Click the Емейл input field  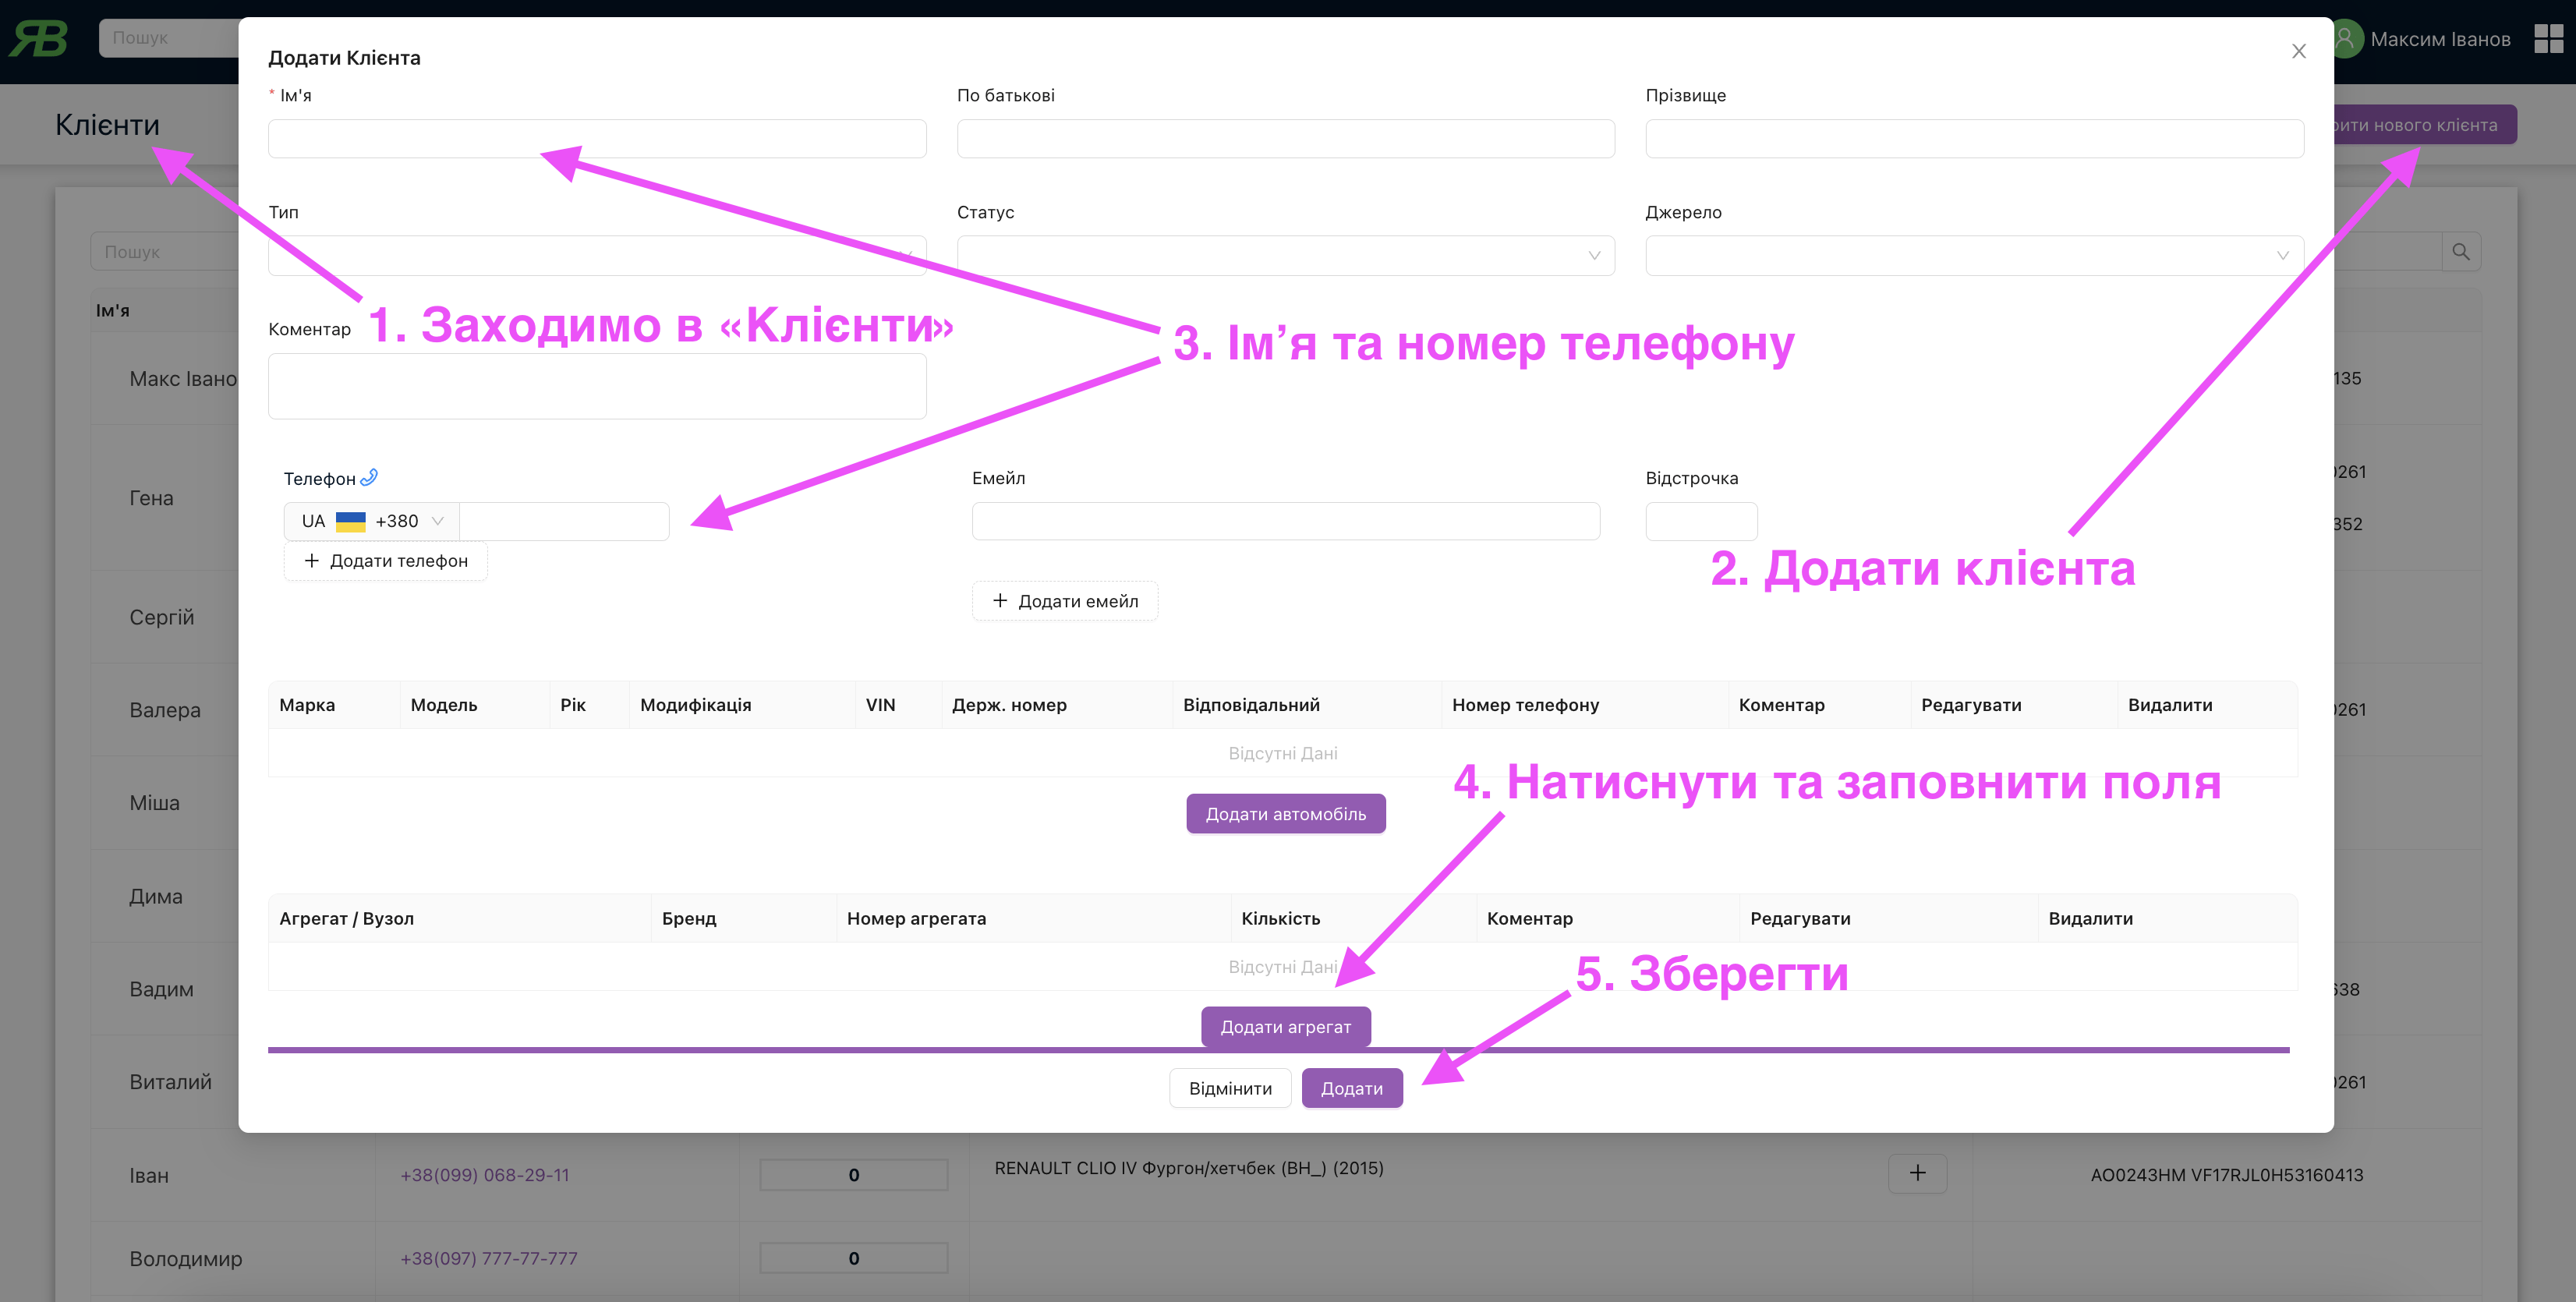click(1285, 521)
